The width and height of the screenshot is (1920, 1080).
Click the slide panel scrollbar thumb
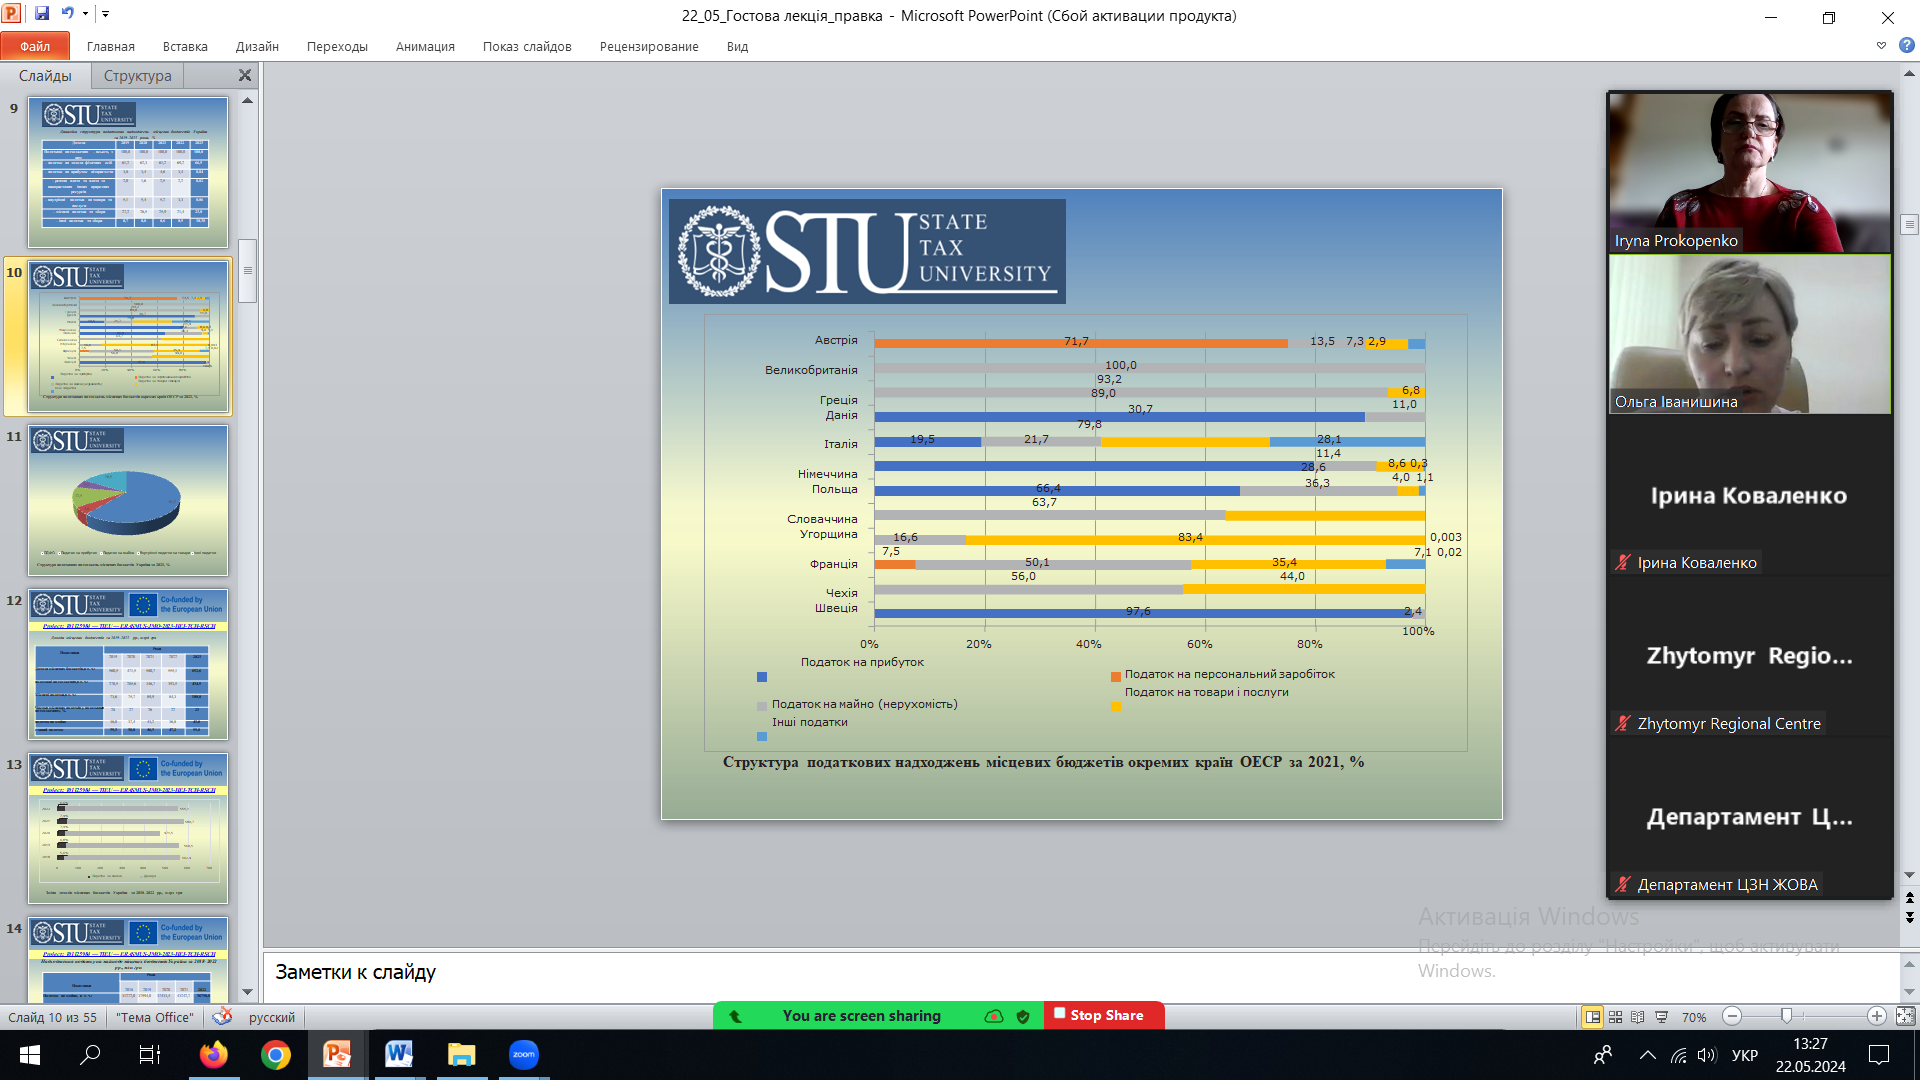(x=247, y=270)
